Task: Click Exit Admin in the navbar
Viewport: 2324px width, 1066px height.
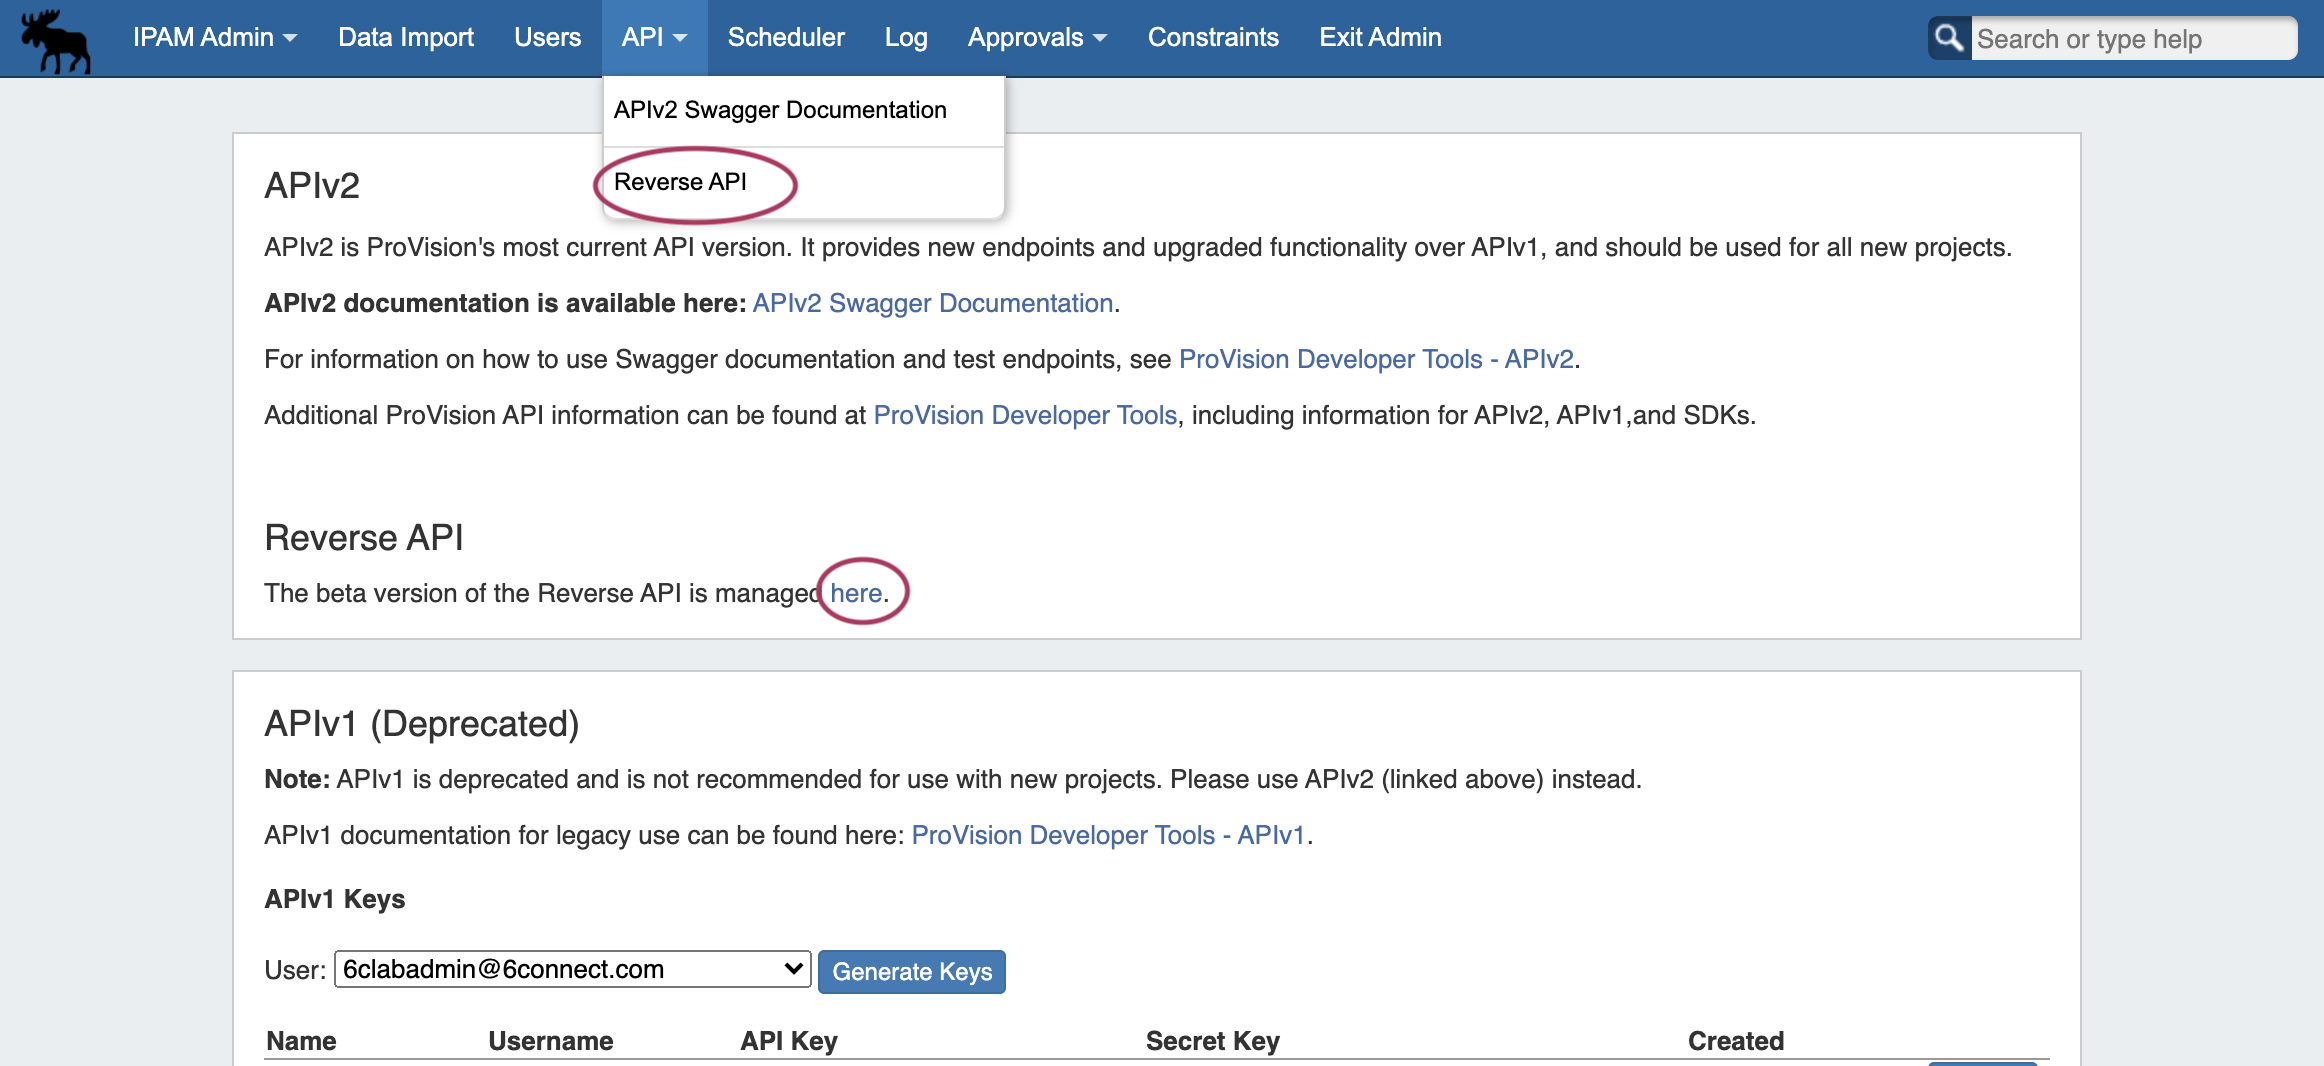Action: 1380,38
